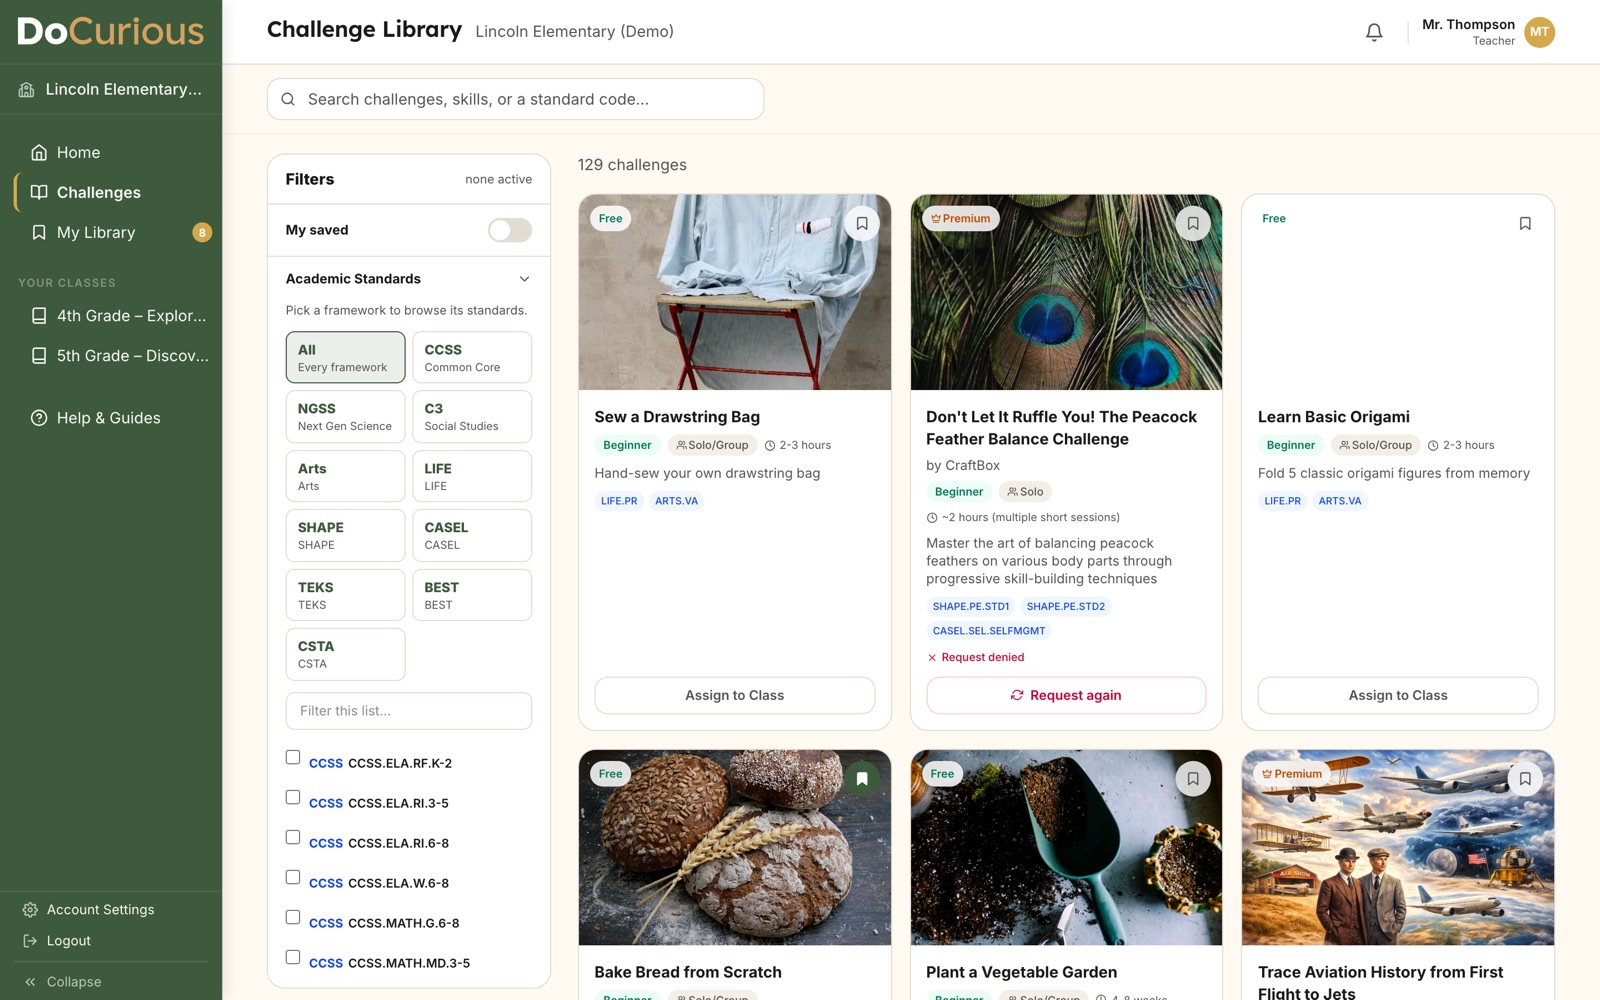Open the Bake Bread from Scratch thumbnail
Image resolution: width=1600 pixels, height=1000 pixels.
coord(735,848)
